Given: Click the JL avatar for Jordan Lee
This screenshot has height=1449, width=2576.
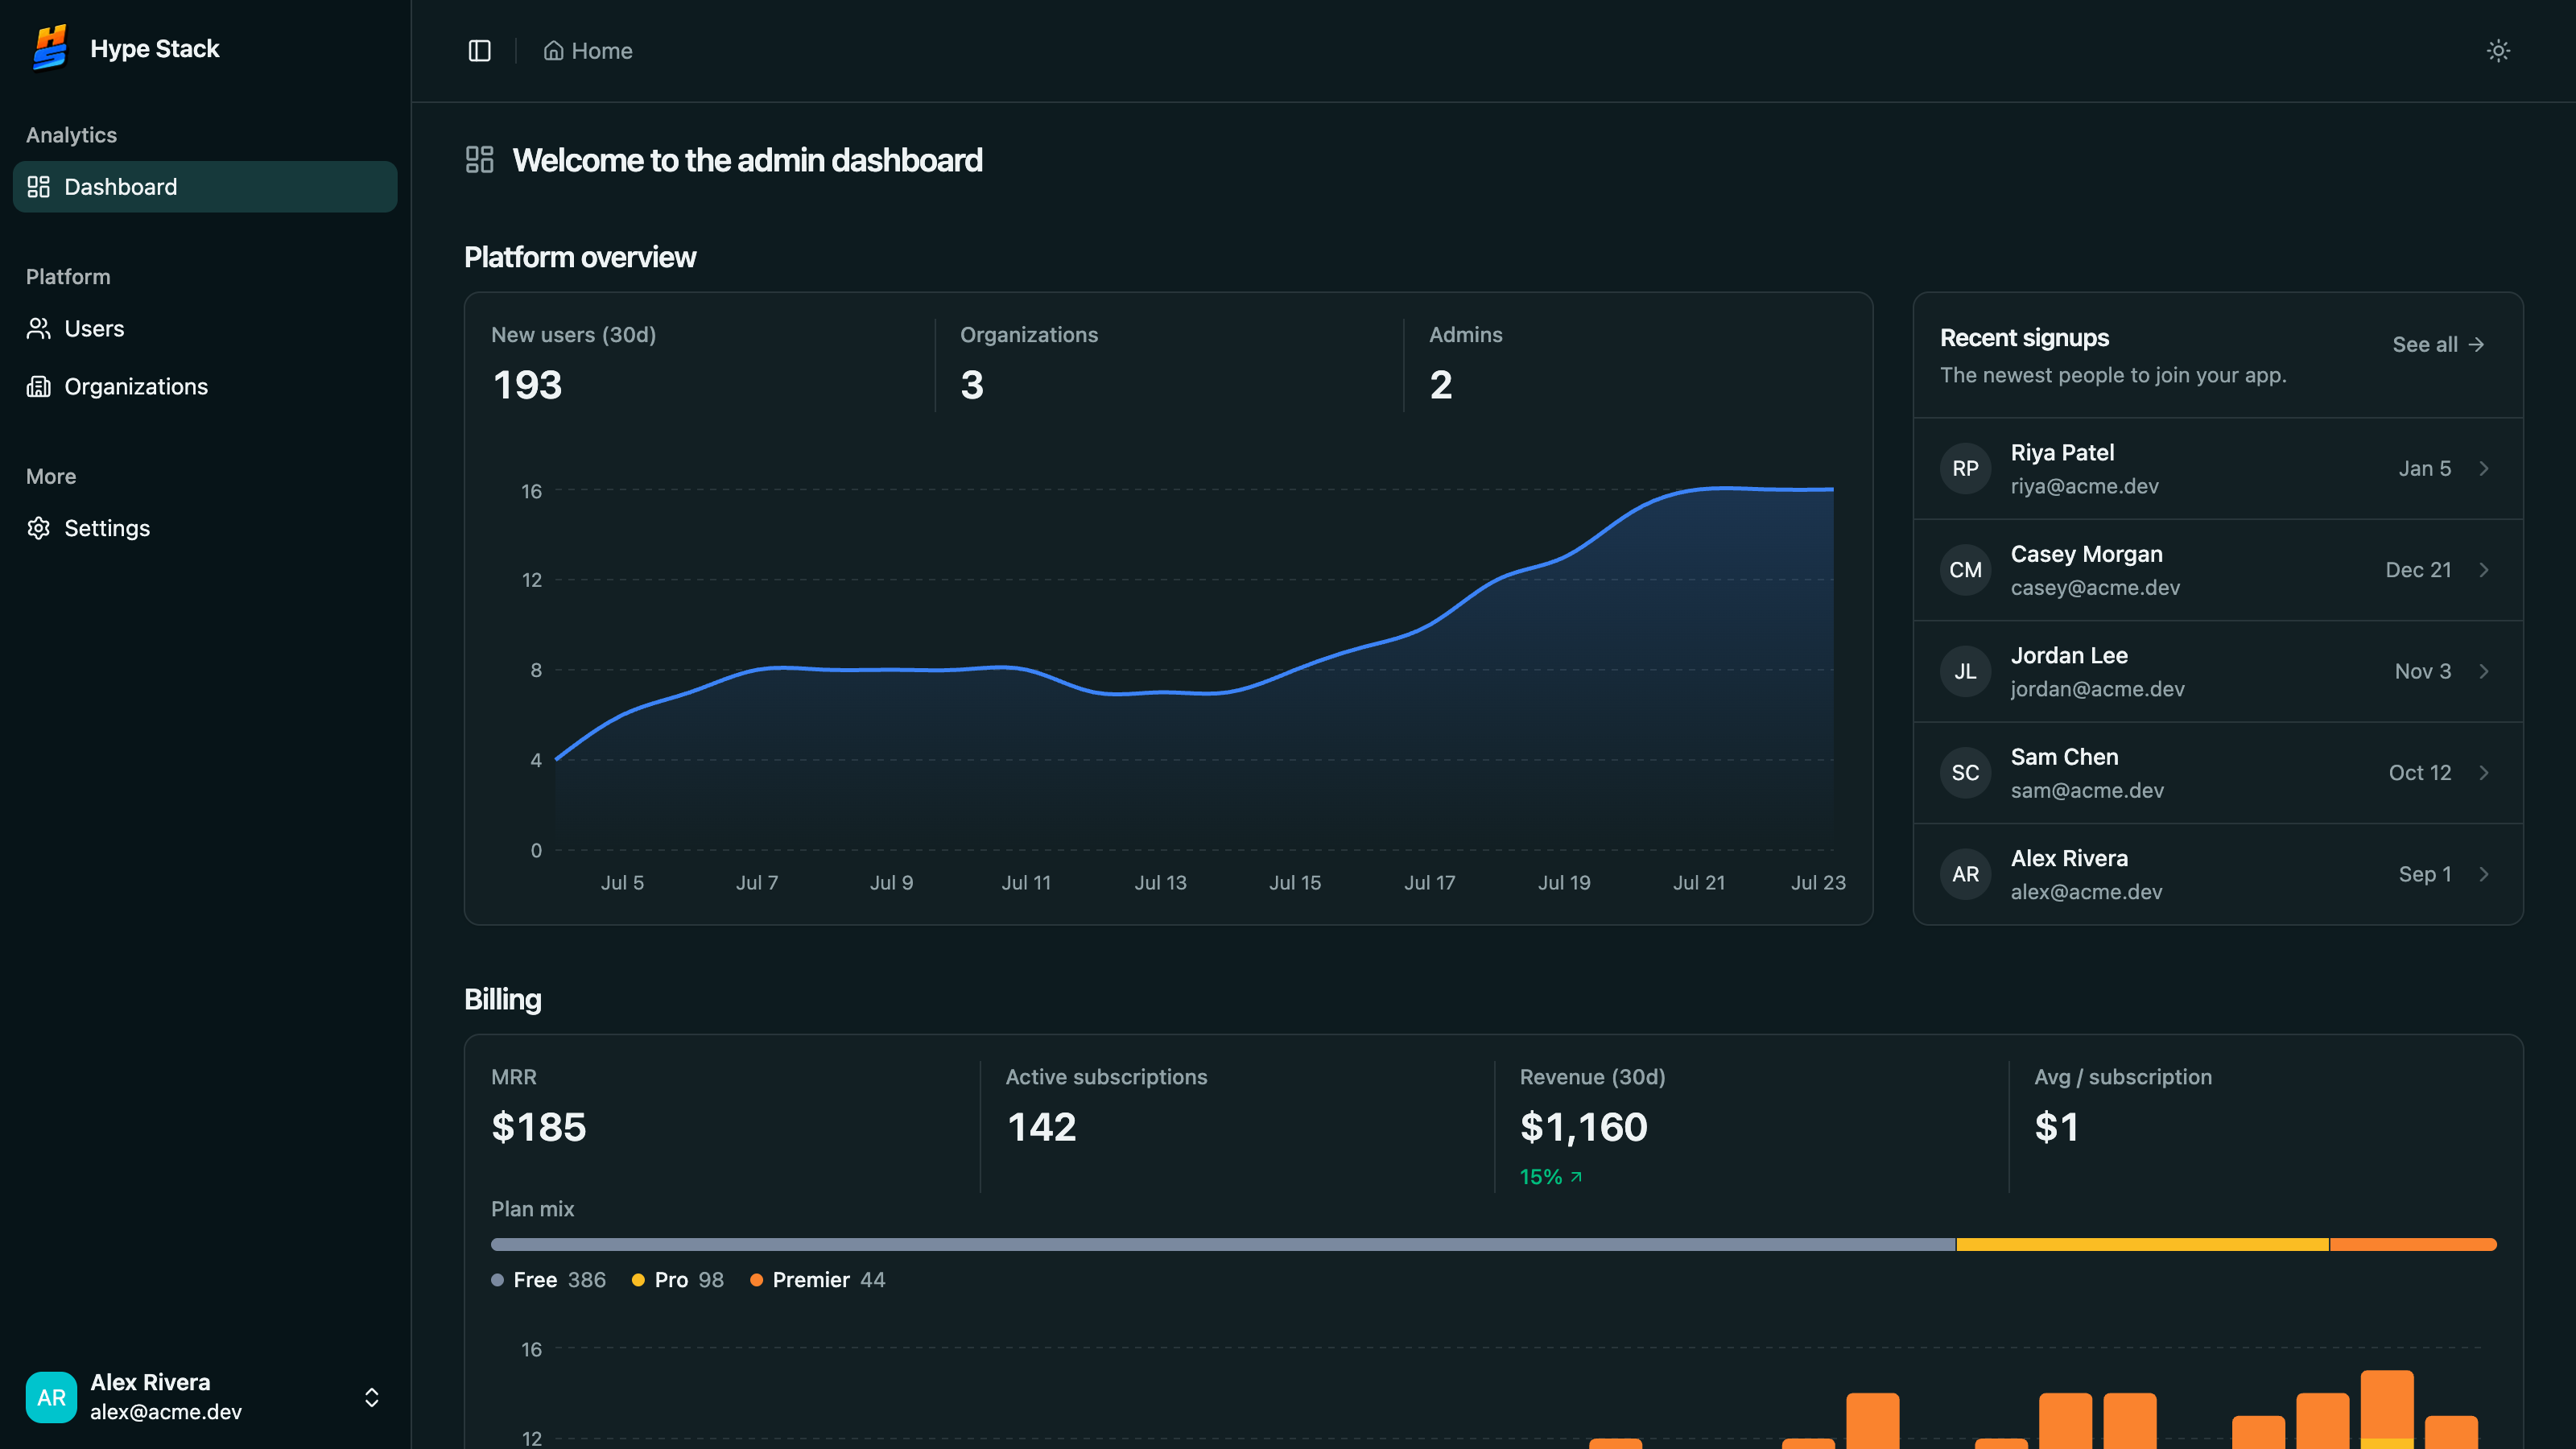Looking at the screenshot, I should pos(1965,671).
